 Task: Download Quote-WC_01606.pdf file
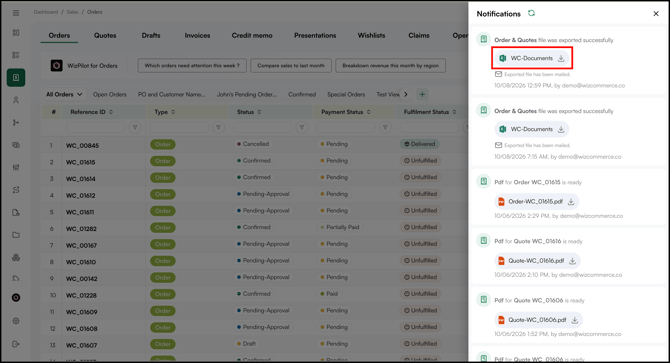[x=575, y=320]
